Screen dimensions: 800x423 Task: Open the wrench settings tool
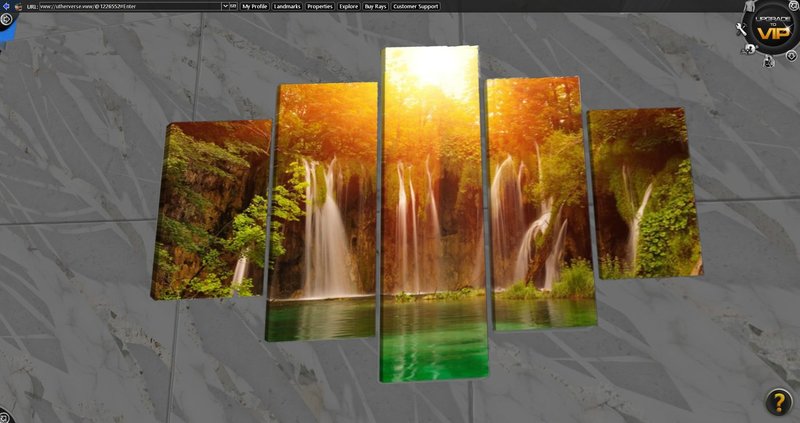click(x=741, y=29)
